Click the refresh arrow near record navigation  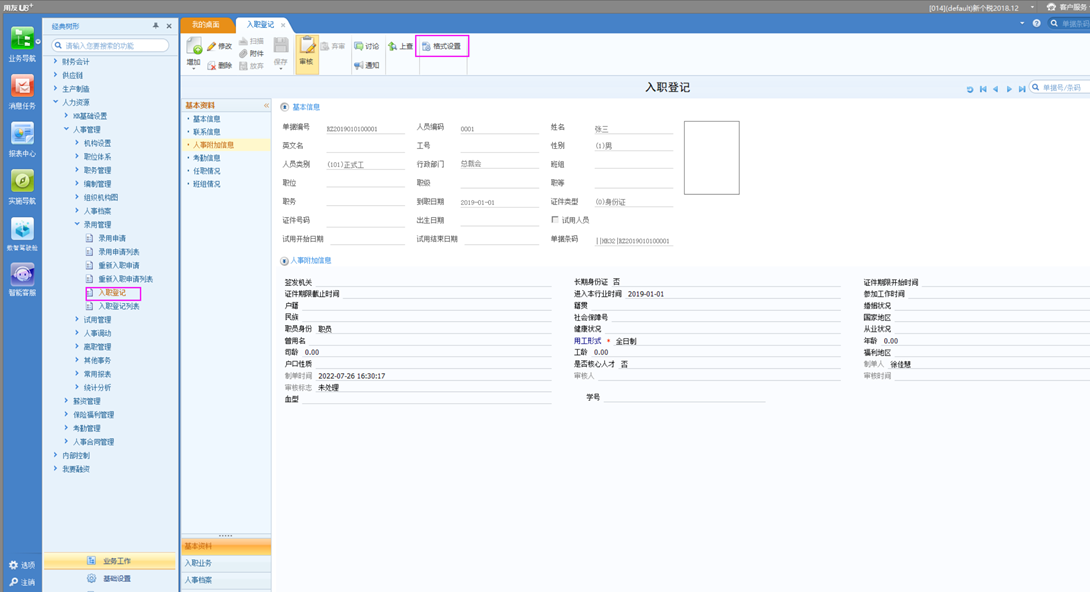970,89
